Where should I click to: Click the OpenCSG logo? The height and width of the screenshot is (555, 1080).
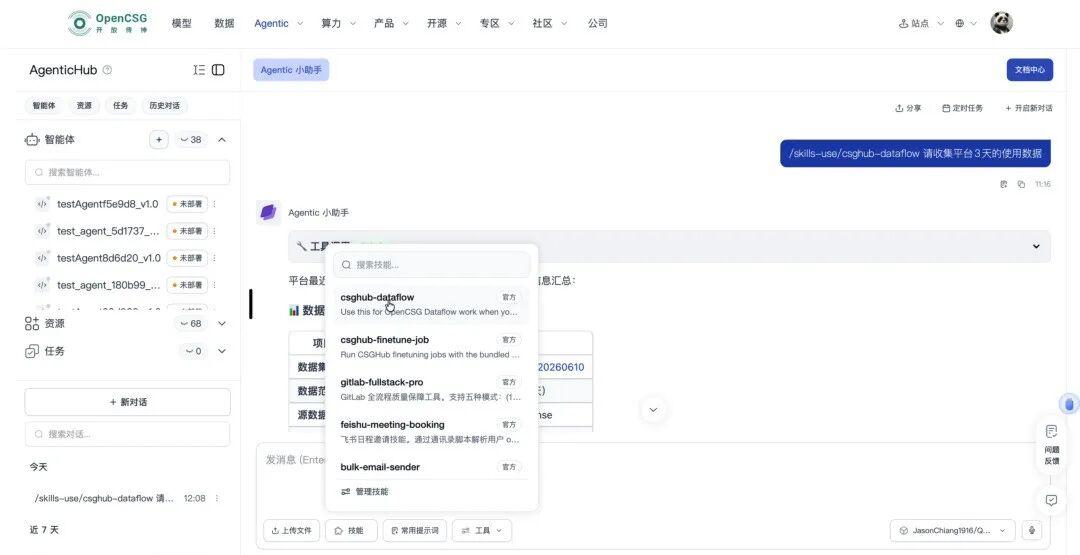tap(108, 23)
